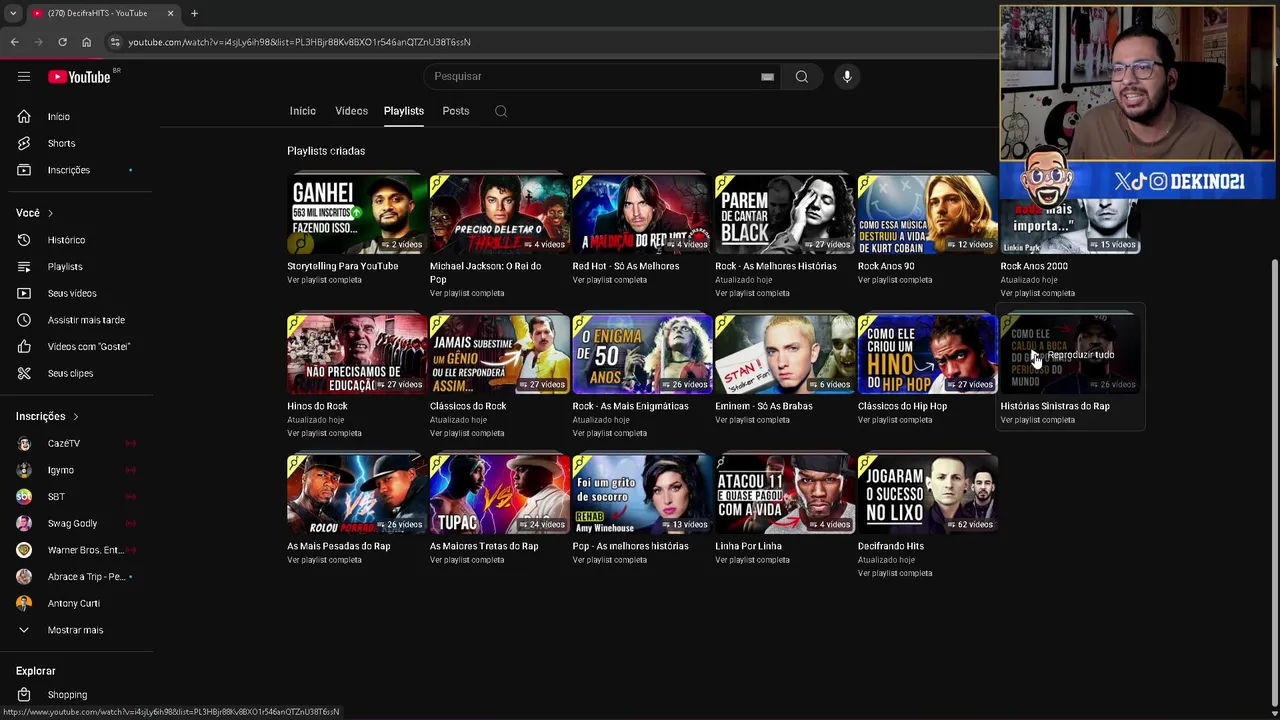This screenshot has width=1280, height=720.
Task: Open a new browser tab
Action: 194,13
